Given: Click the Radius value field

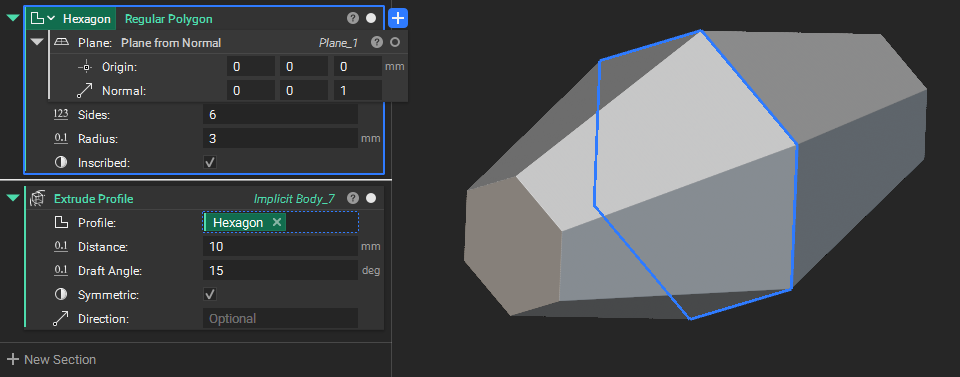Looking at the screenshot, I should (x=280, y=139).
